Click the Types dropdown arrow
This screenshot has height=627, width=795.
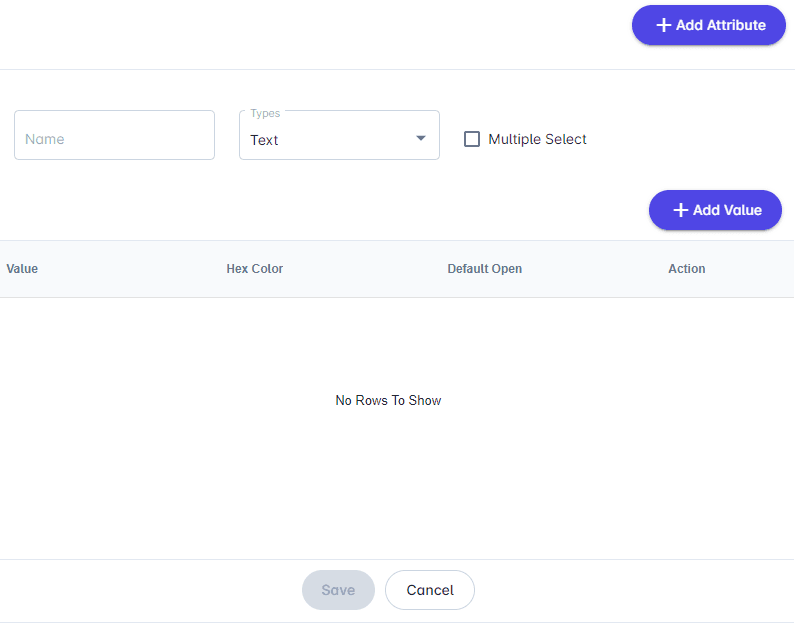pyautogui.click(x=421, y=138)
